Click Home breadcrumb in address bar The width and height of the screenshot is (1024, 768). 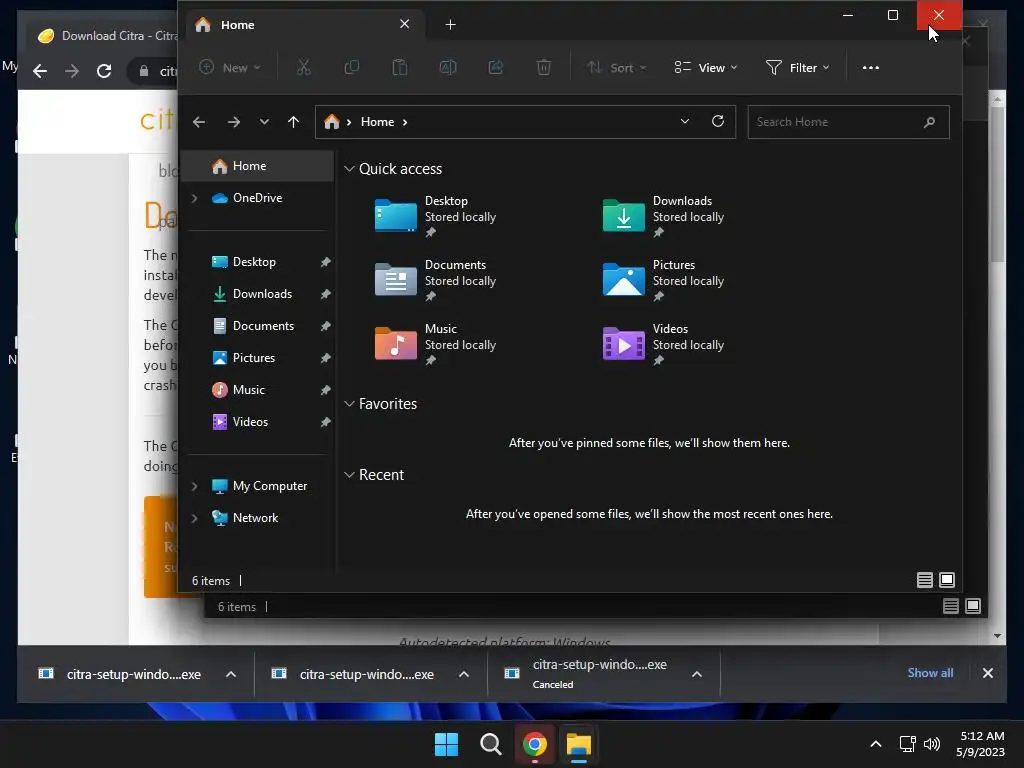pyautogui.click(x=377, y=122)
